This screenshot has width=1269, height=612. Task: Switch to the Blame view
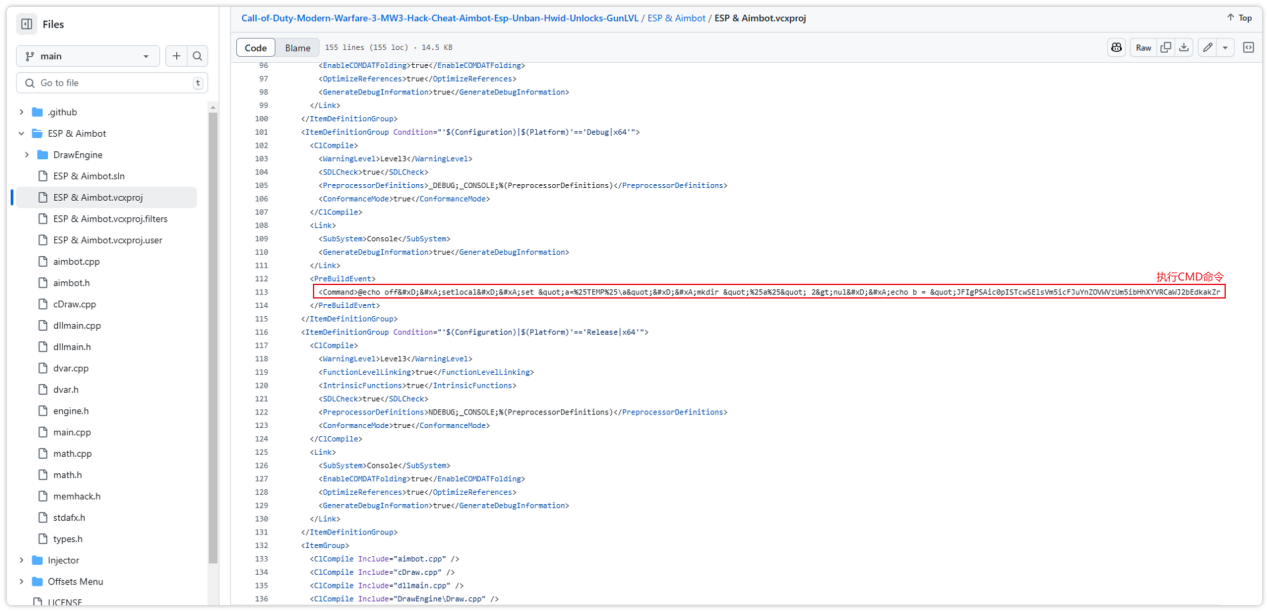tap(297, 46)
